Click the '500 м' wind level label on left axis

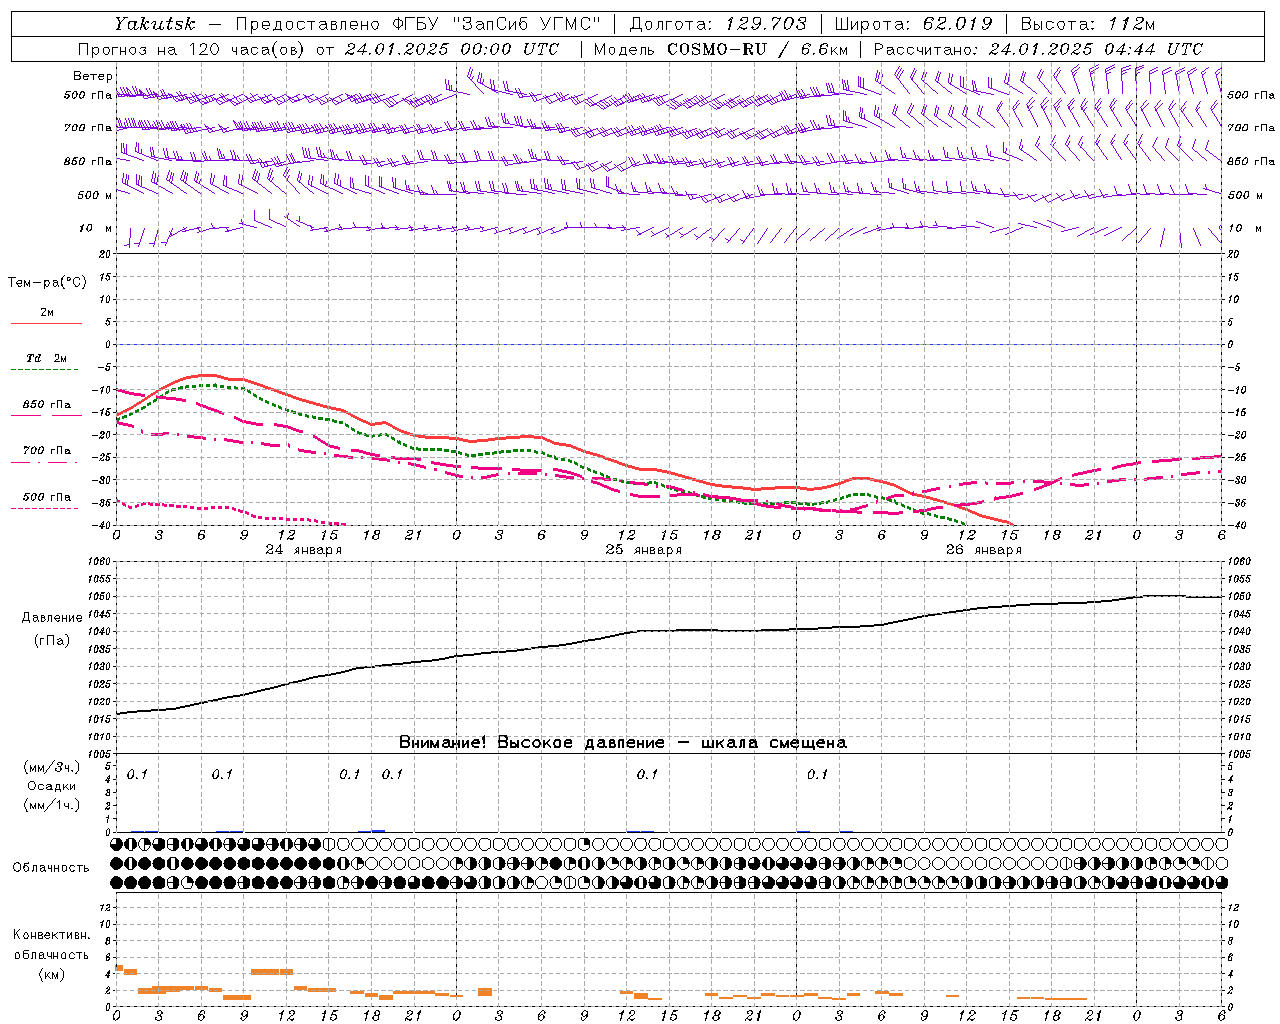(95, 195)
